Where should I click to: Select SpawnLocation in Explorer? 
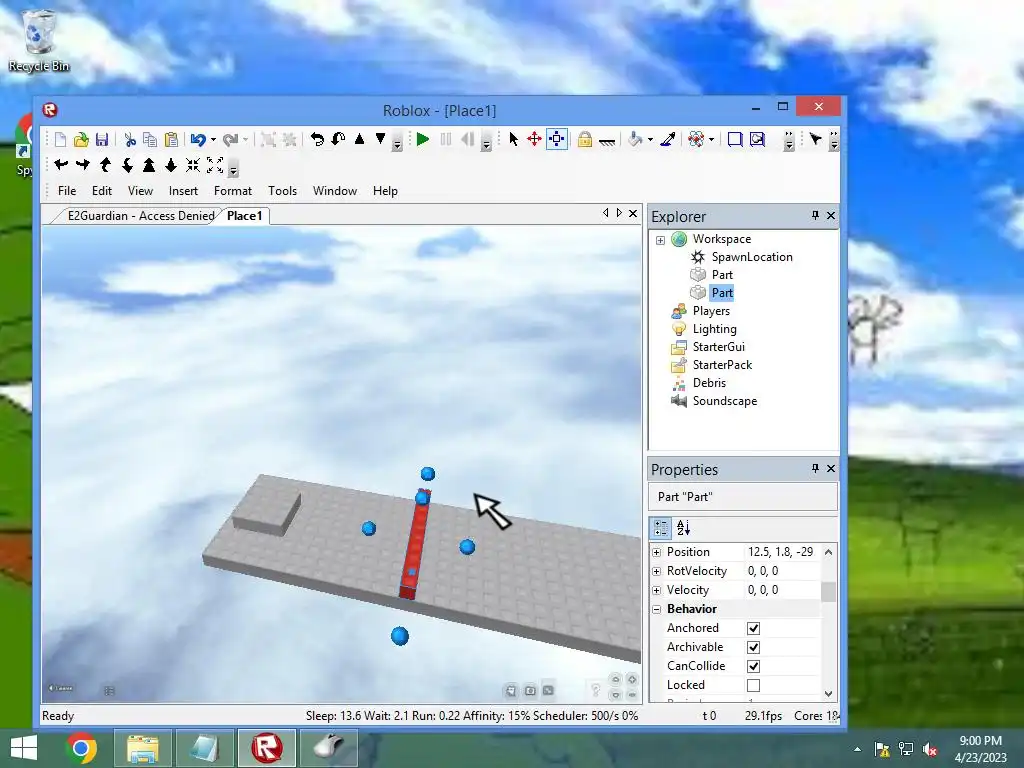pyautogui.click(x=752, y=257)
